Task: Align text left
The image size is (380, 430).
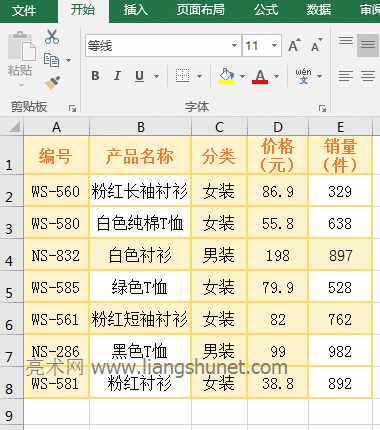Action: tap(346, 76)
